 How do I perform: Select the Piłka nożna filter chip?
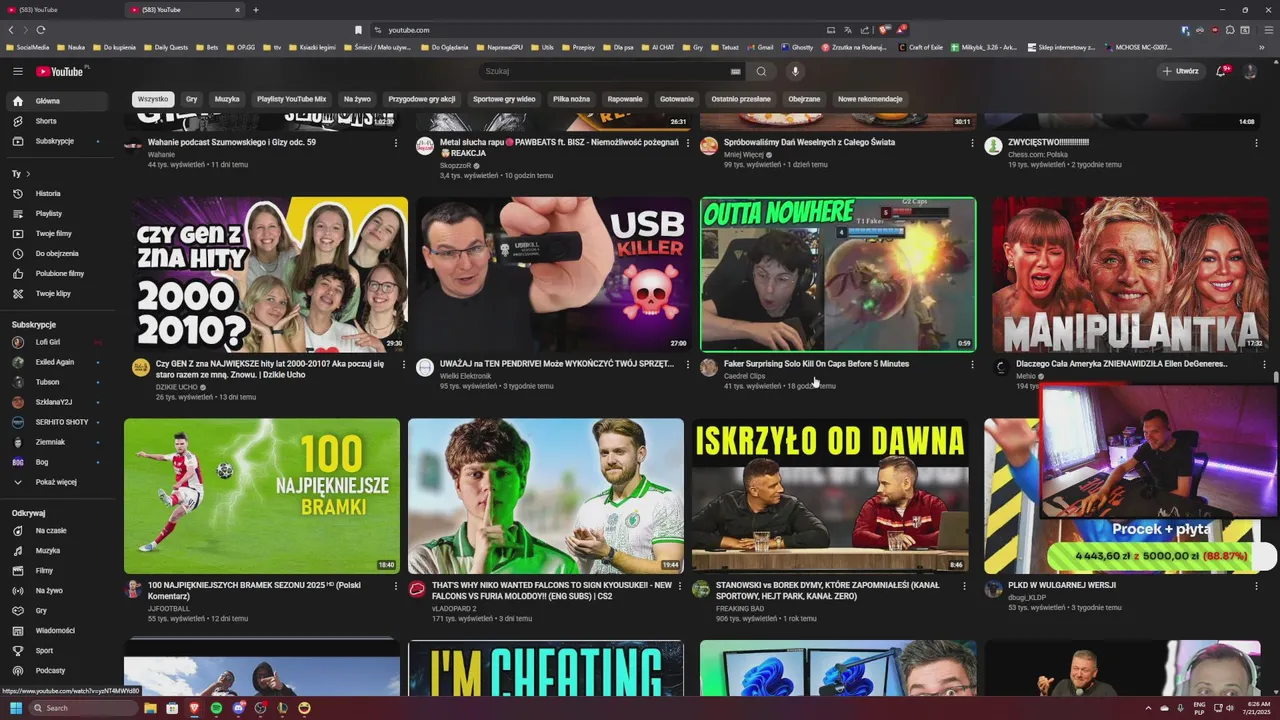tap(571, 99)
